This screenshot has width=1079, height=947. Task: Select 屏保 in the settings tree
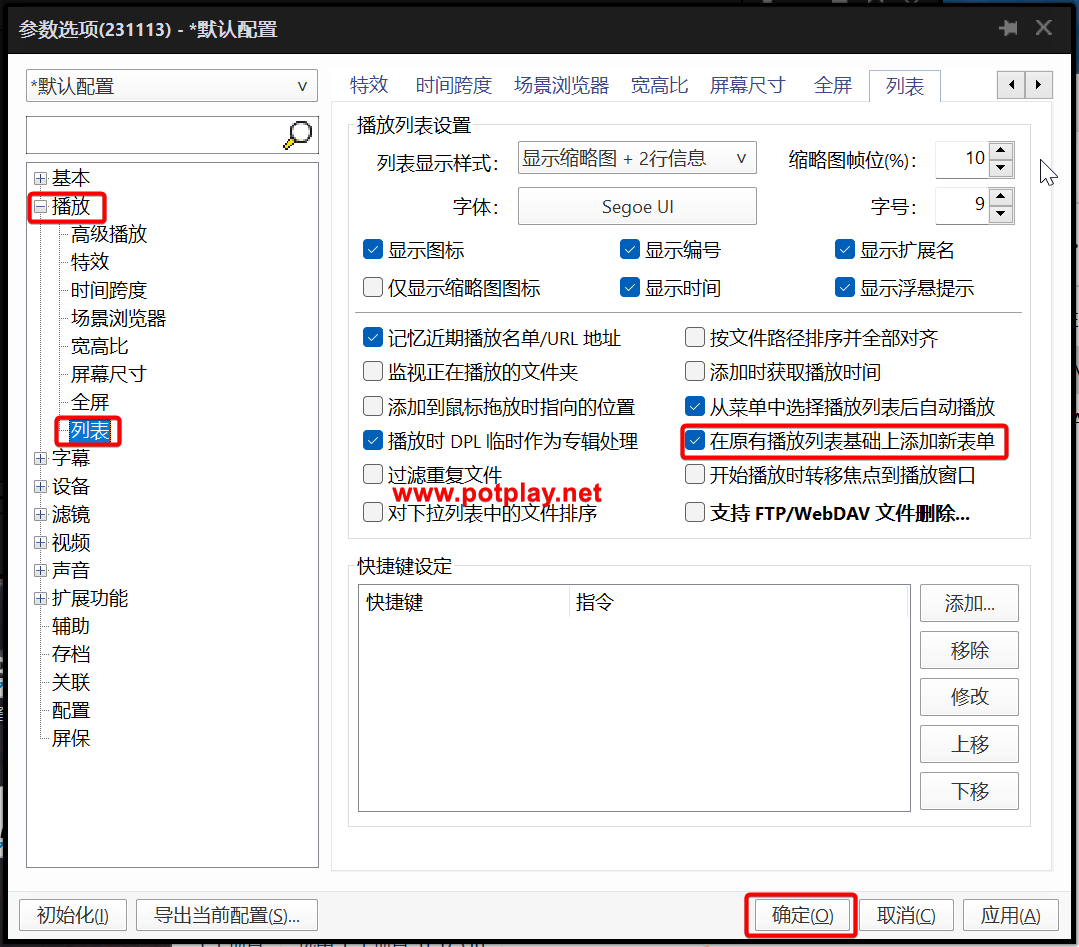pos(71,738)
